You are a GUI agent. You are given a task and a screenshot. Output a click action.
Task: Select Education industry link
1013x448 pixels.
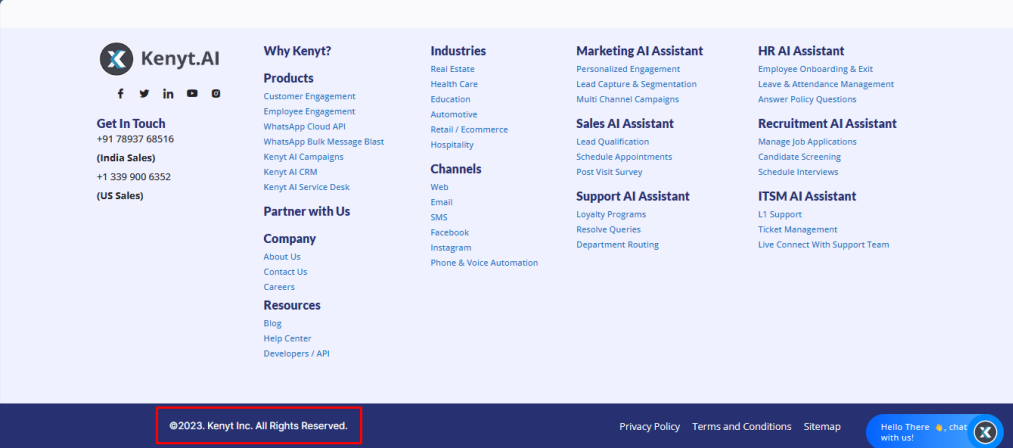point(450,100)
